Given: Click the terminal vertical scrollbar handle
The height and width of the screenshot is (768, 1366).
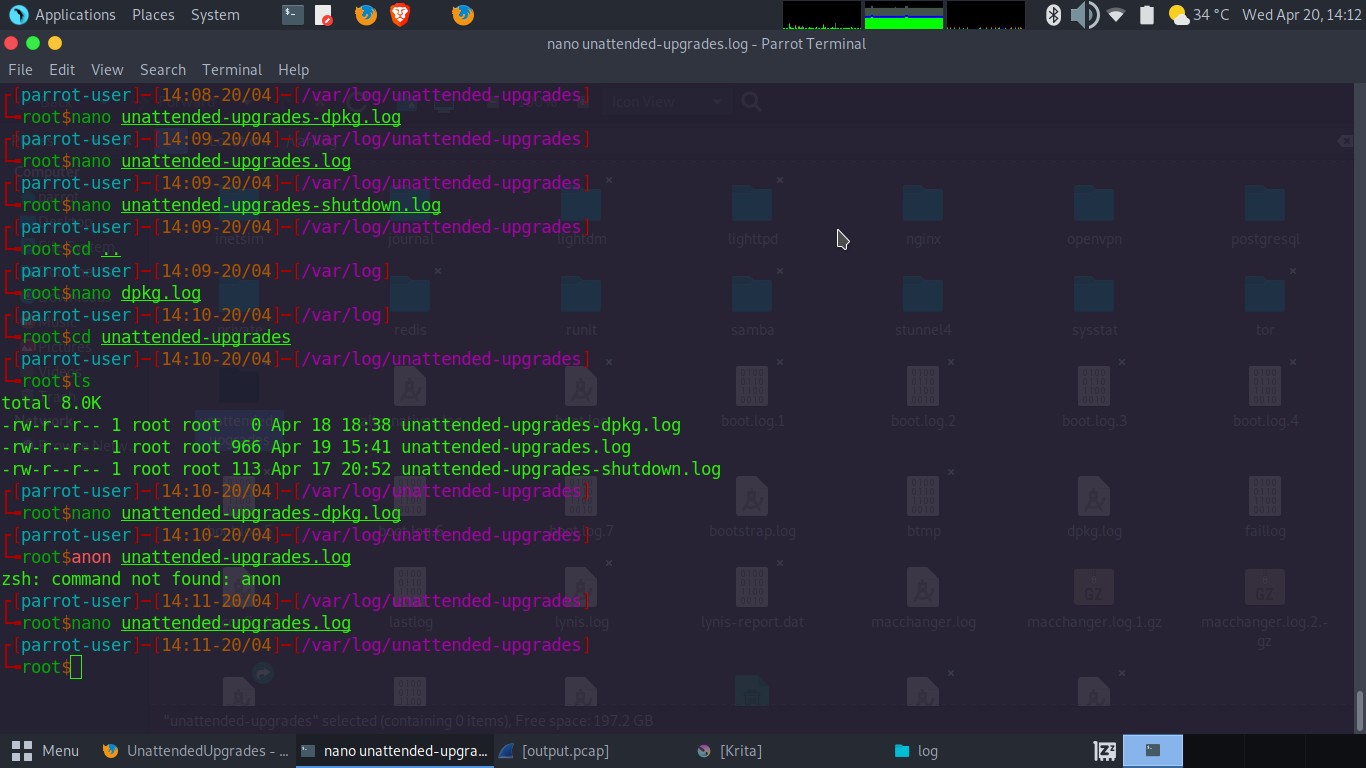Looking at the screenshot, I should pyautogui.click(x=1359, y=711).
